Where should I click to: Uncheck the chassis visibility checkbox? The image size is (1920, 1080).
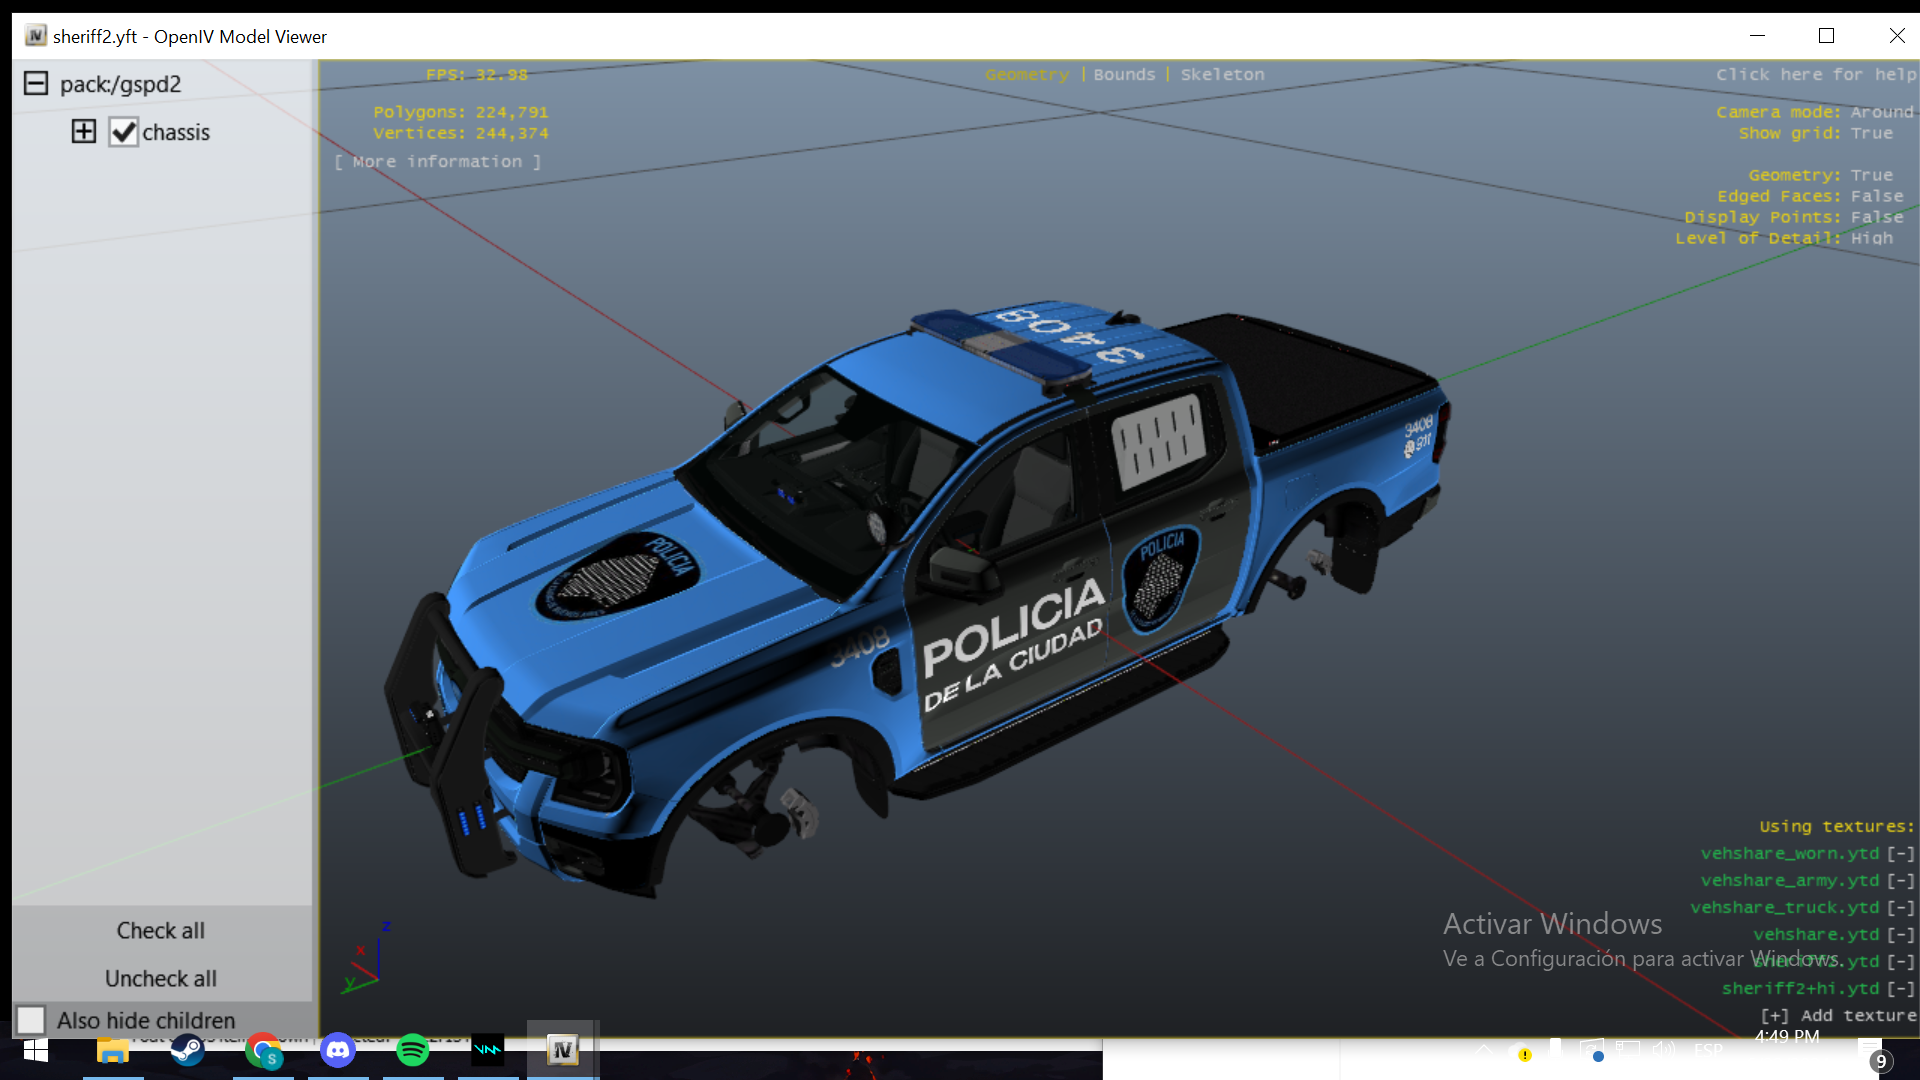(x=123, y=132)
